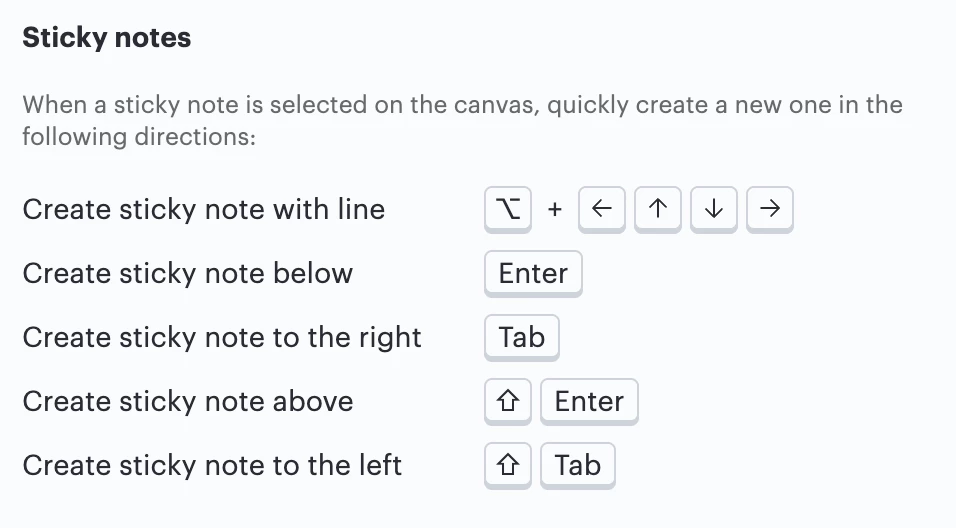This screenshot has width=956, height=528.
Task: Click the down arrow key icon
Action: tap(713, 209)
